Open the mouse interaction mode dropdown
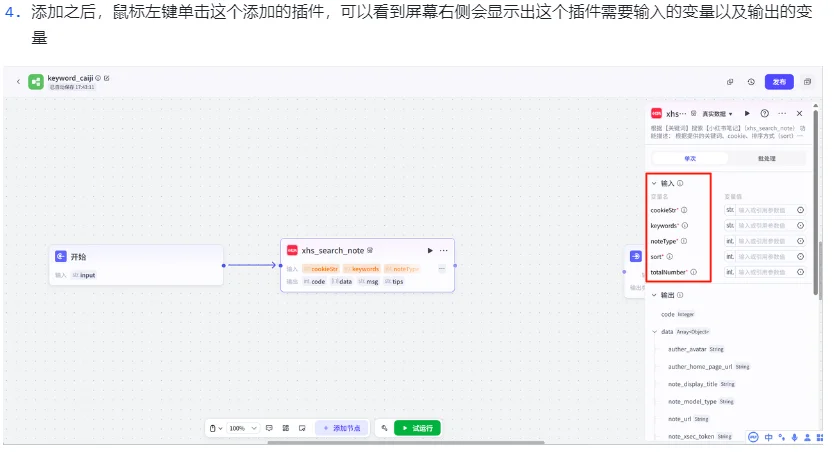This screenshot has width=834, height=452. [x=216, y=428]
